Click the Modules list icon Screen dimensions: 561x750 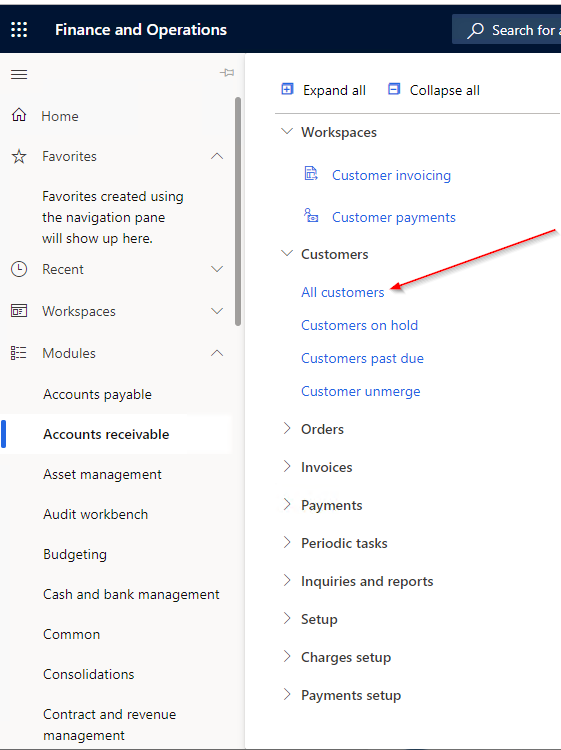[x=19, y=353]
